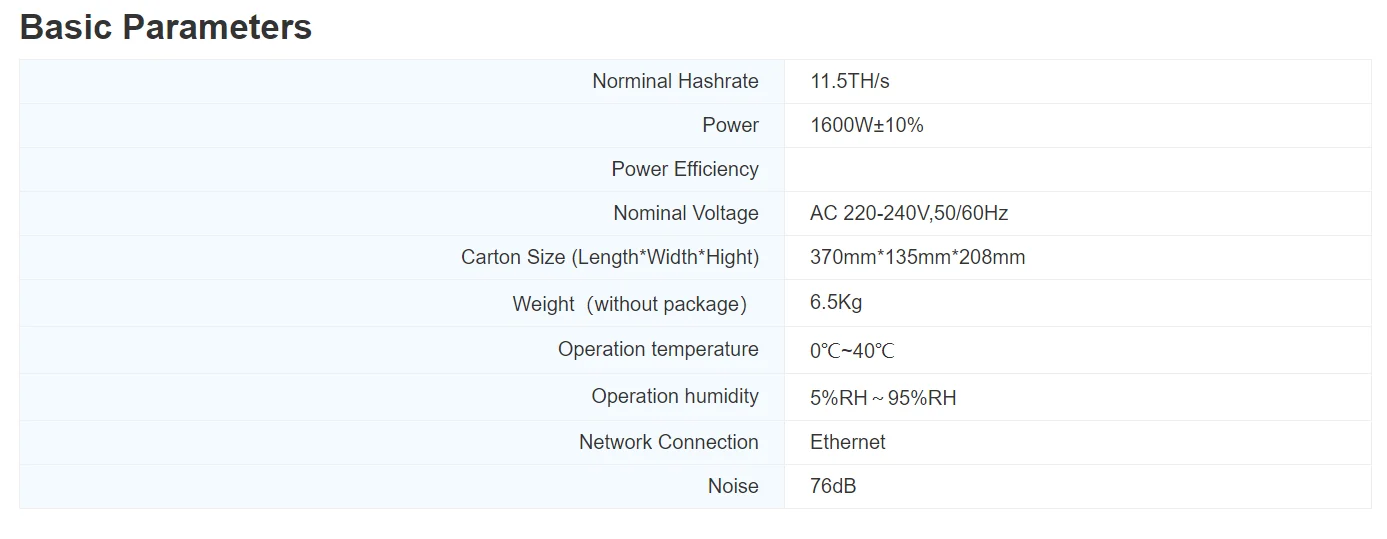
Task: Click the 1600W±10% power value
Action: (x=866, y=125)
